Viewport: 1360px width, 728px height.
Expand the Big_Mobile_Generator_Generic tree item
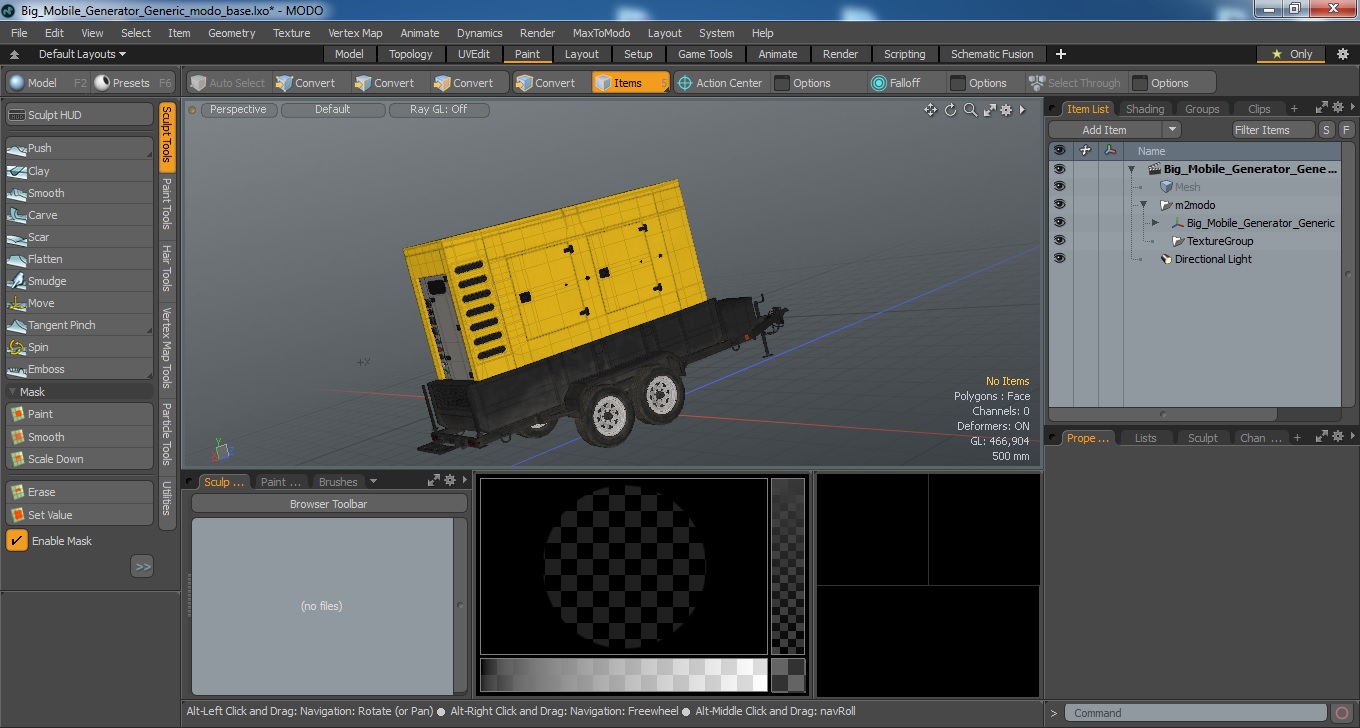pyautogui.click(x=1155, y=223)
